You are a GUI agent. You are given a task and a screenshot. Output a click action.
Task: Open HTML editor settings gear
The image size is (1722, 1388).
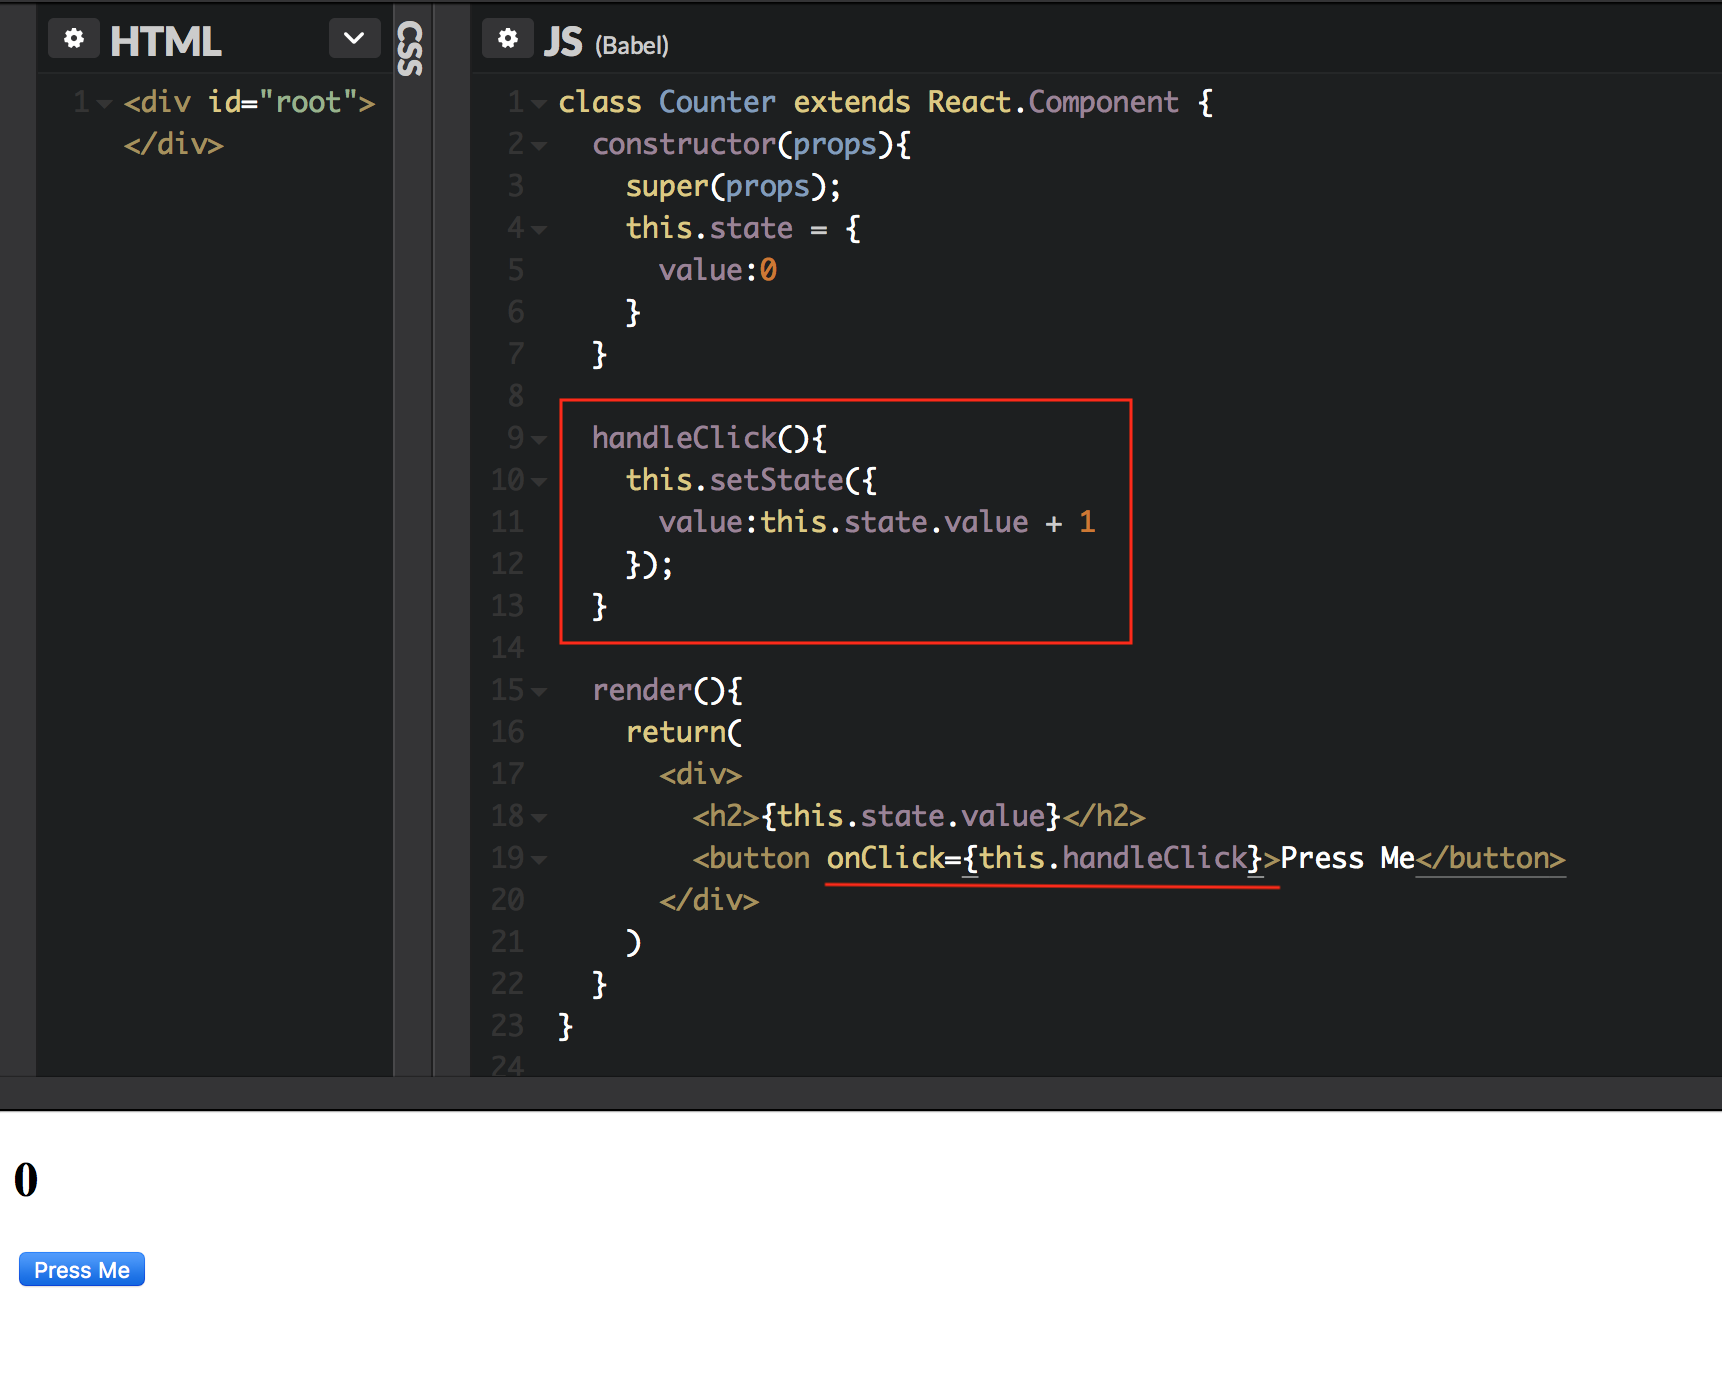73,39
